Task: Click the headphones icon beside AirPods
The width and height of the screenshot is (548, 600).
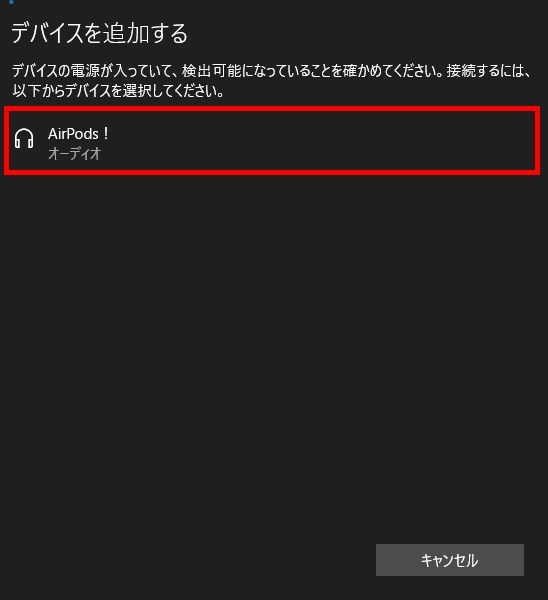Action: tap(24, 139)
